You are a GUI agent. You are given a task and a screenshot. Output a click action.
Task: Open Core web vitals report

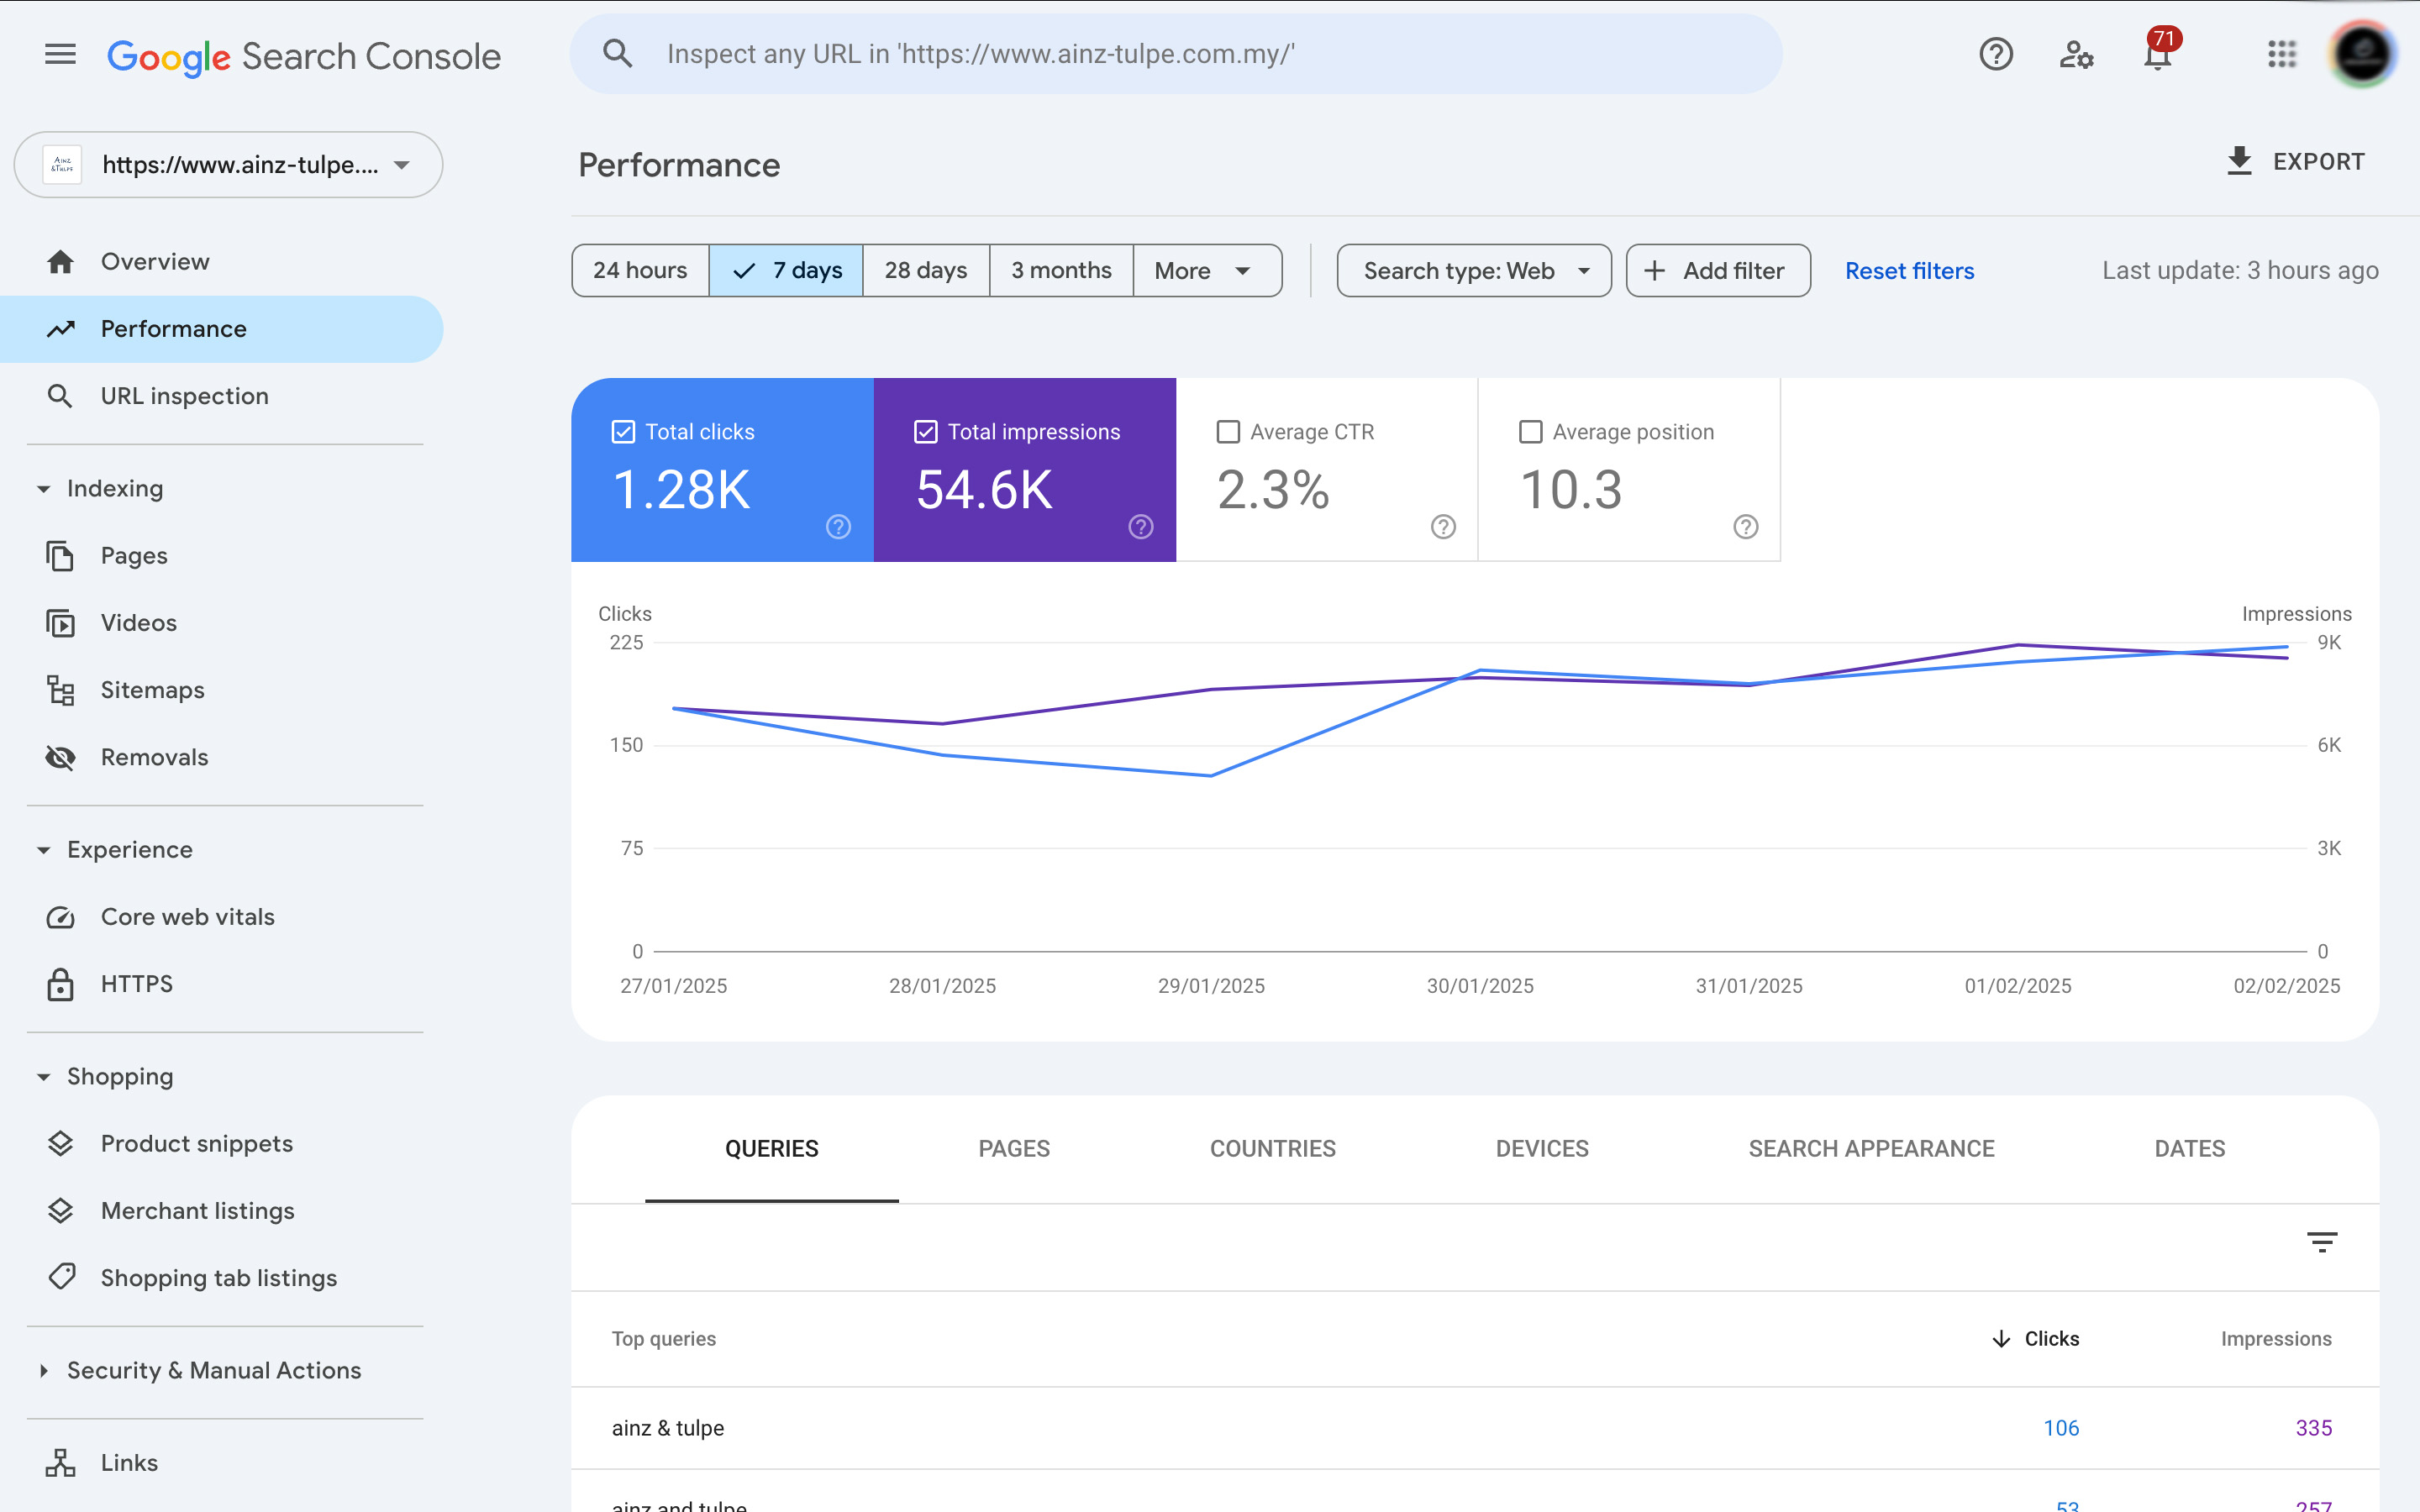coord(187,916)
